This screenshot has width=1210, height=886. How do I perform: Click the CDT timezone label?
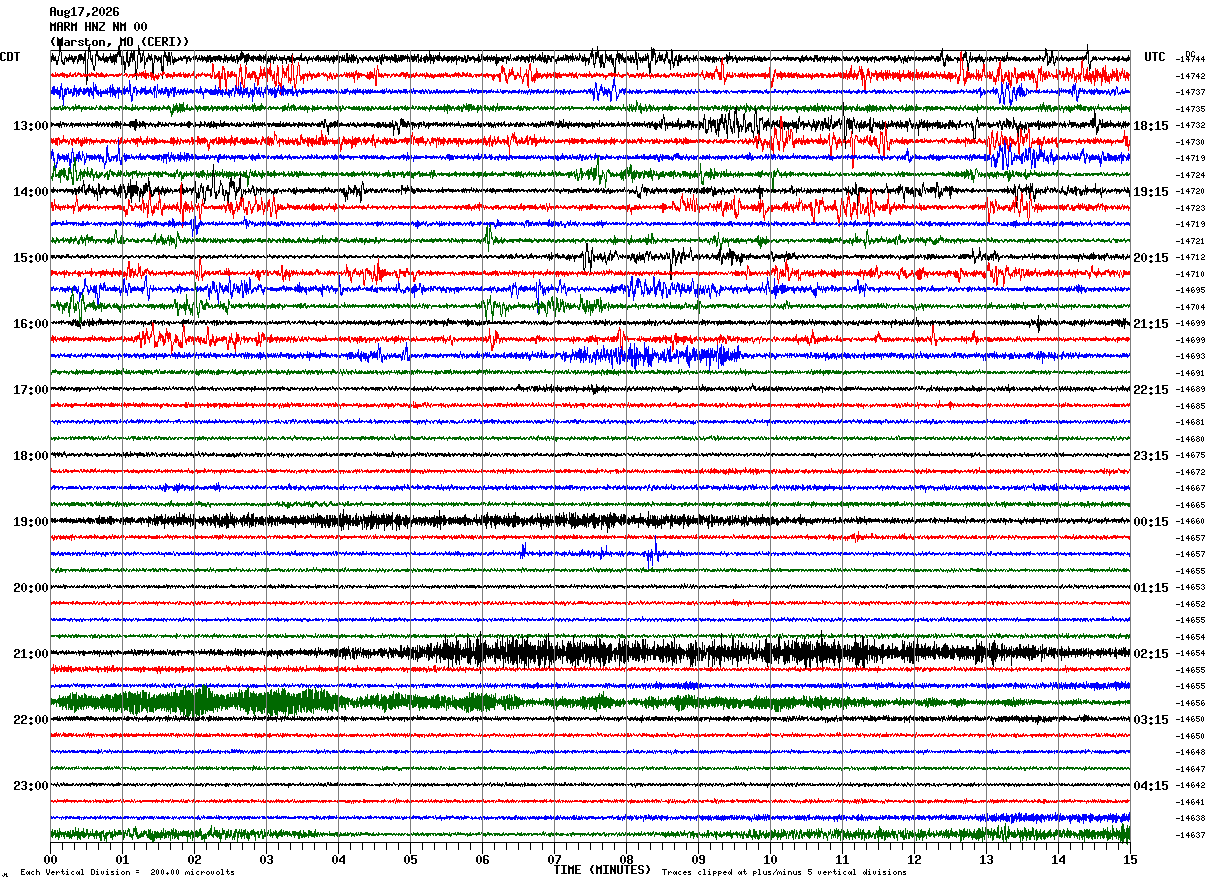pos(10,57)
